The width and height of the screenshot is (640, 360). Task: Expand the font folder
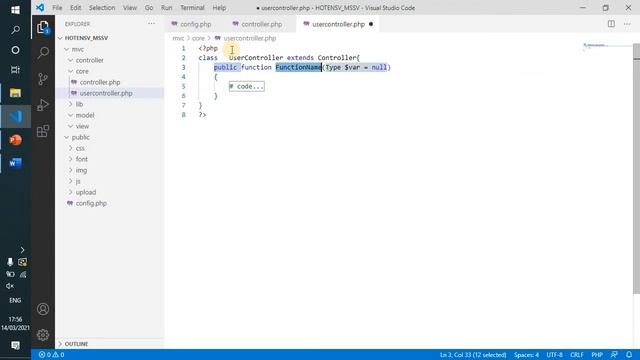(82, 159)
